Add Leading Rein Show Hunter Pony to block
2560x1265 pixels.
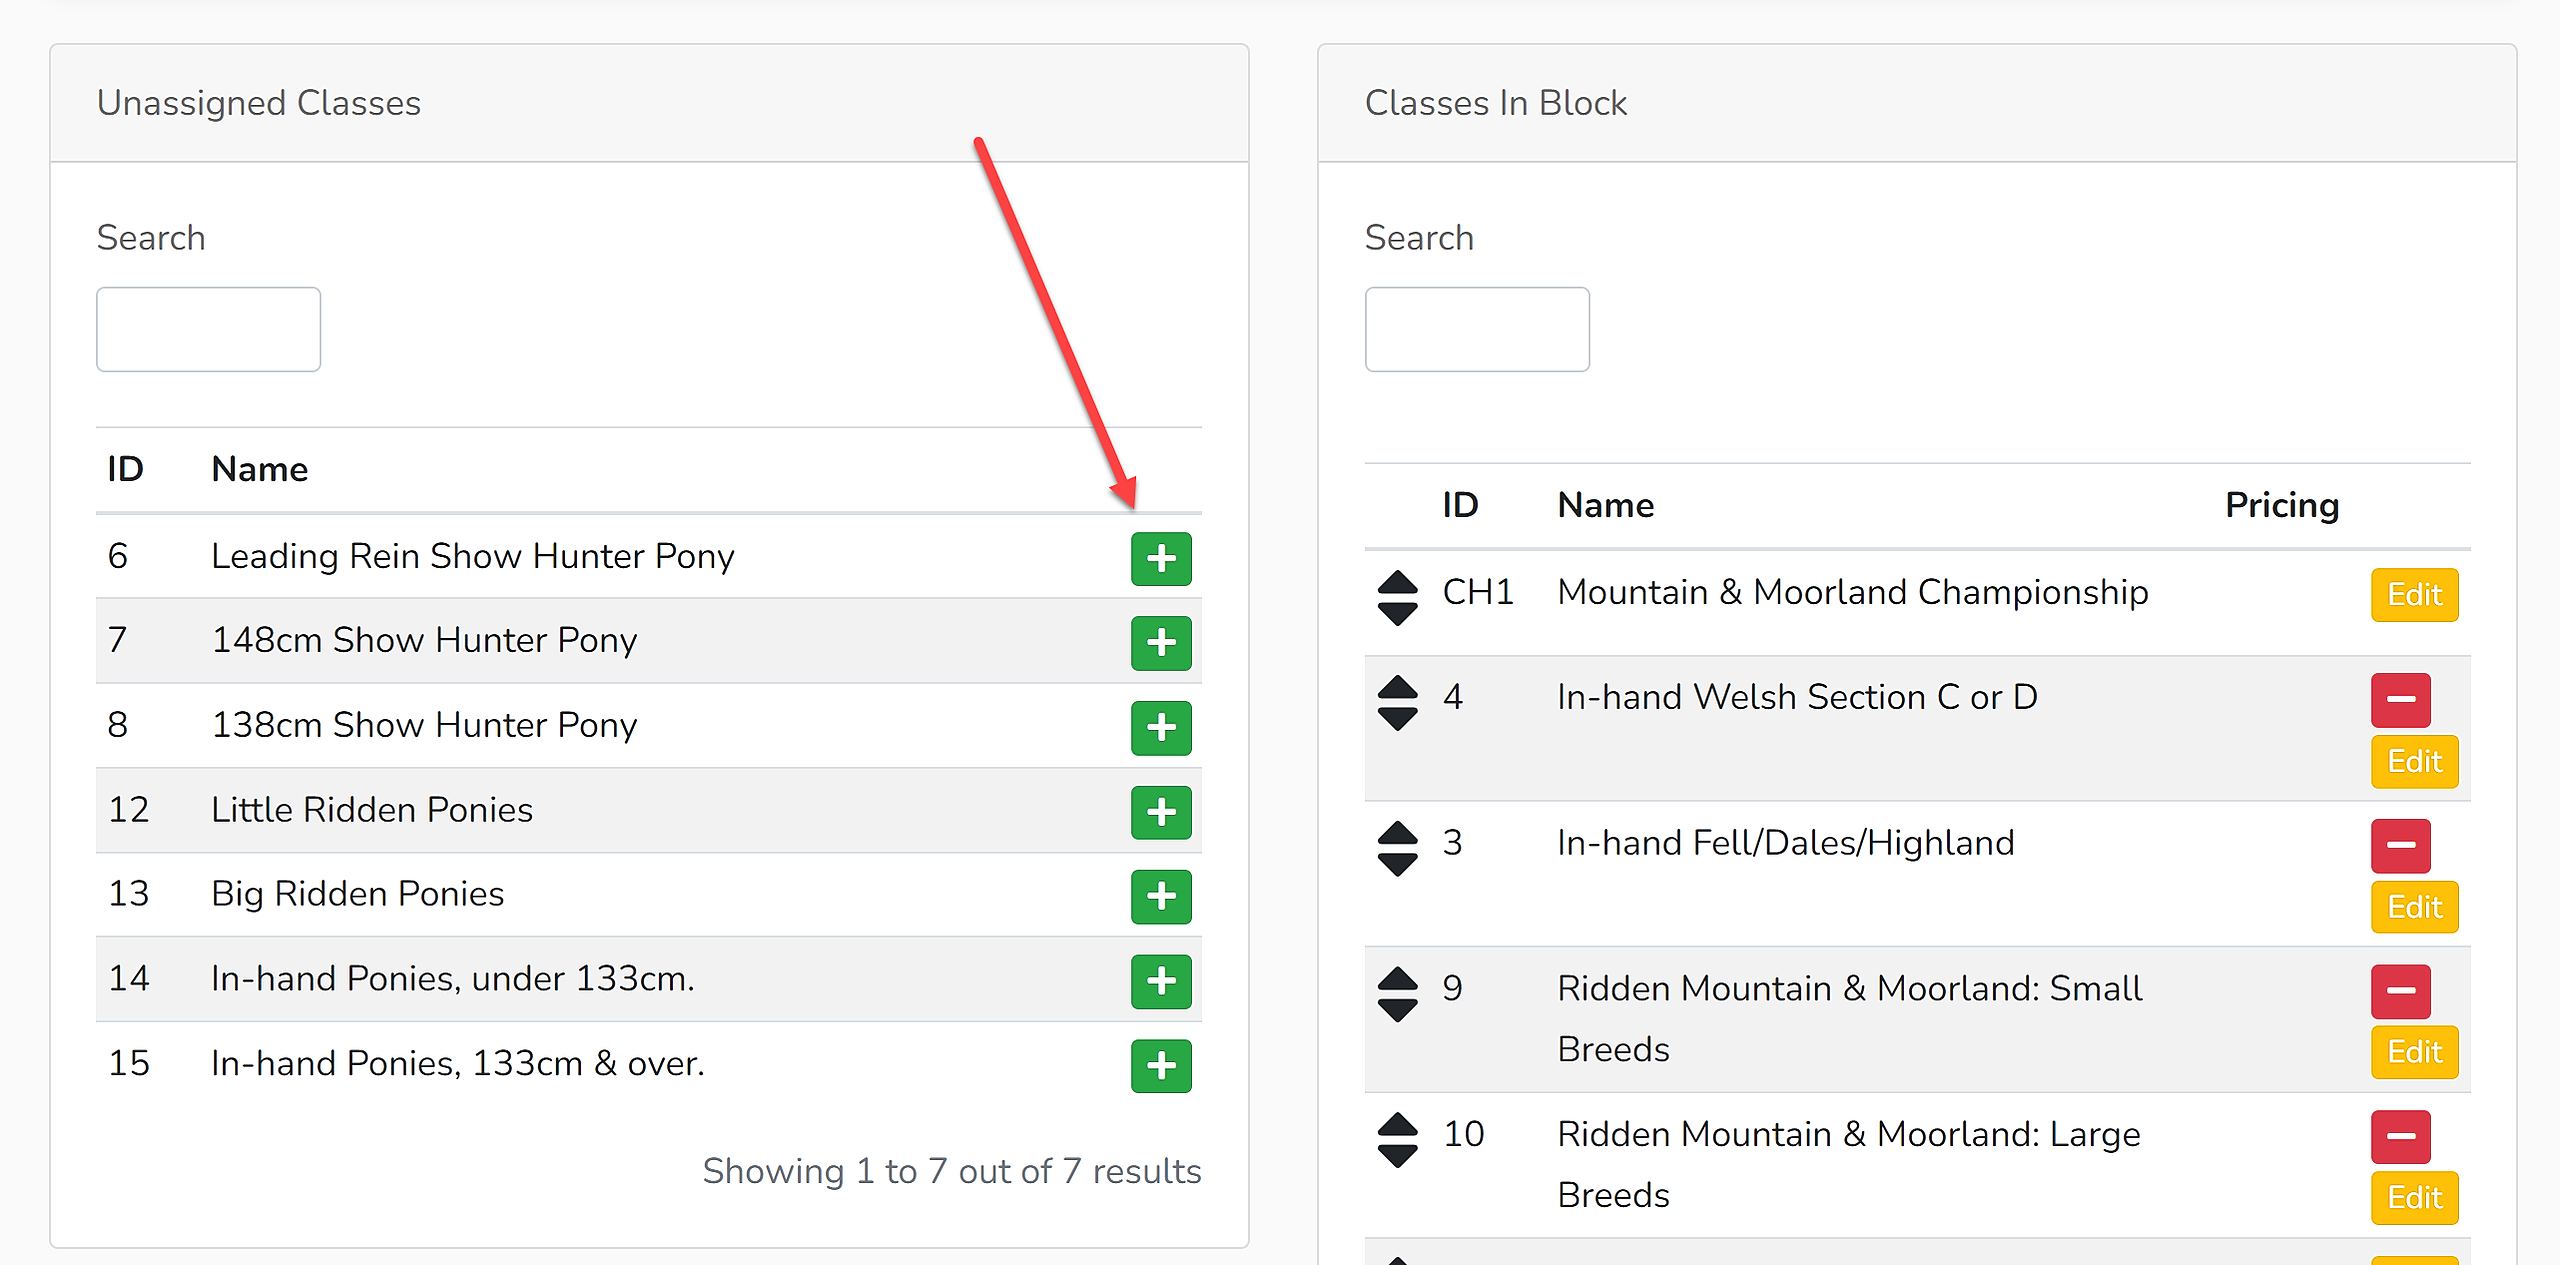tap(1161, 558)
